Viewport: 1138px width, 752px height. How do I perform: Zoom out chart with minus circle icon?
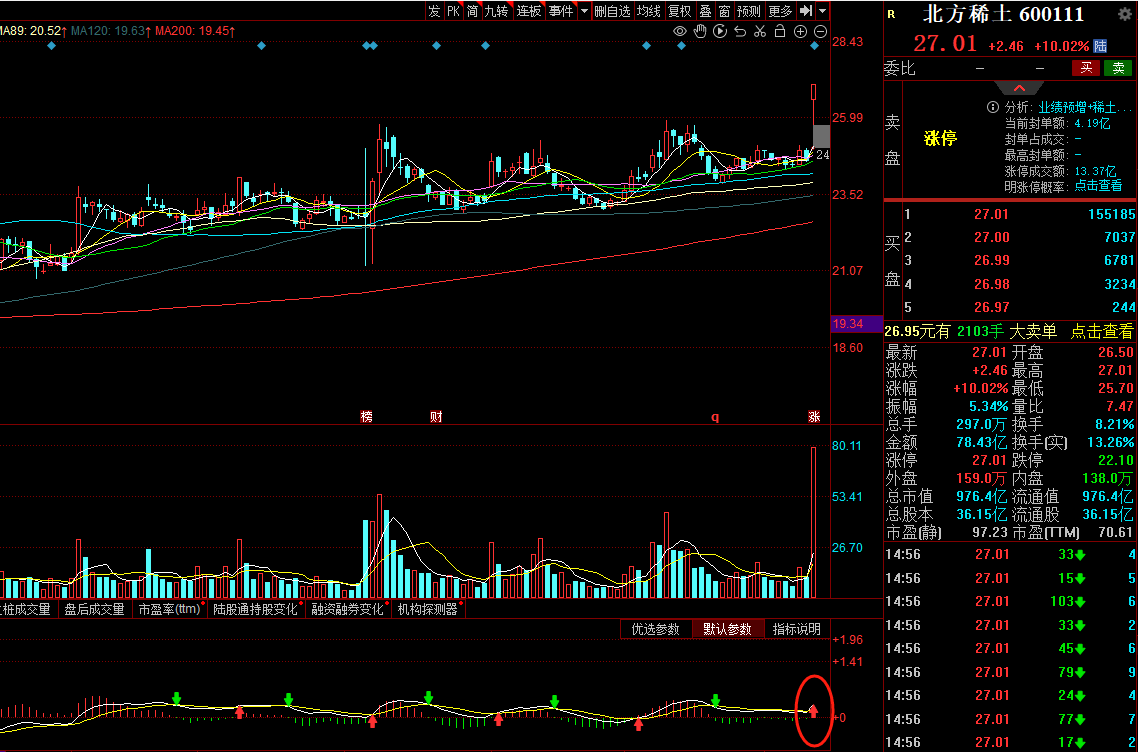click(x=821, y=31)
